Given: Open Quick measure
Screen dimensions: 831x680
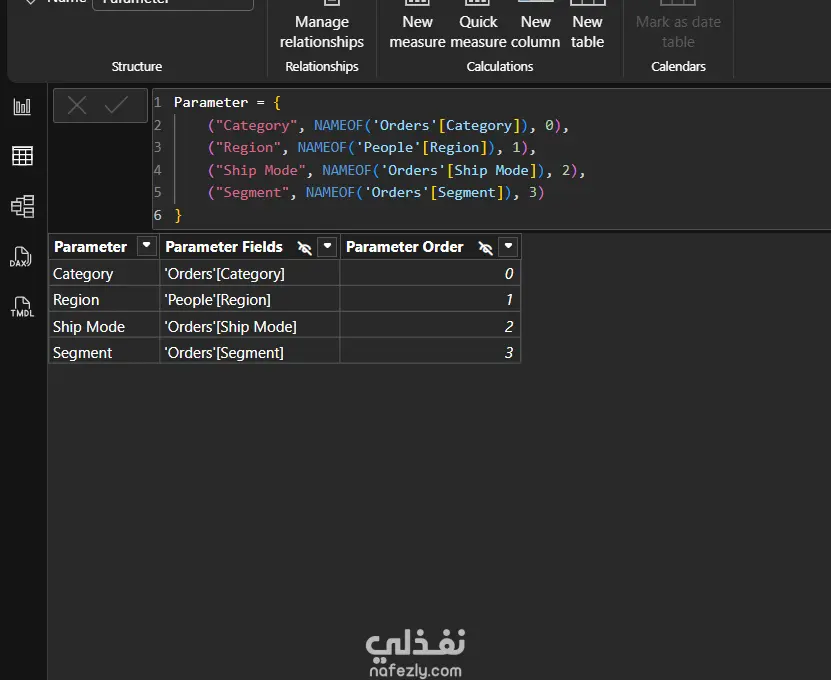Looking at the screenshot, I should [478, 27].
